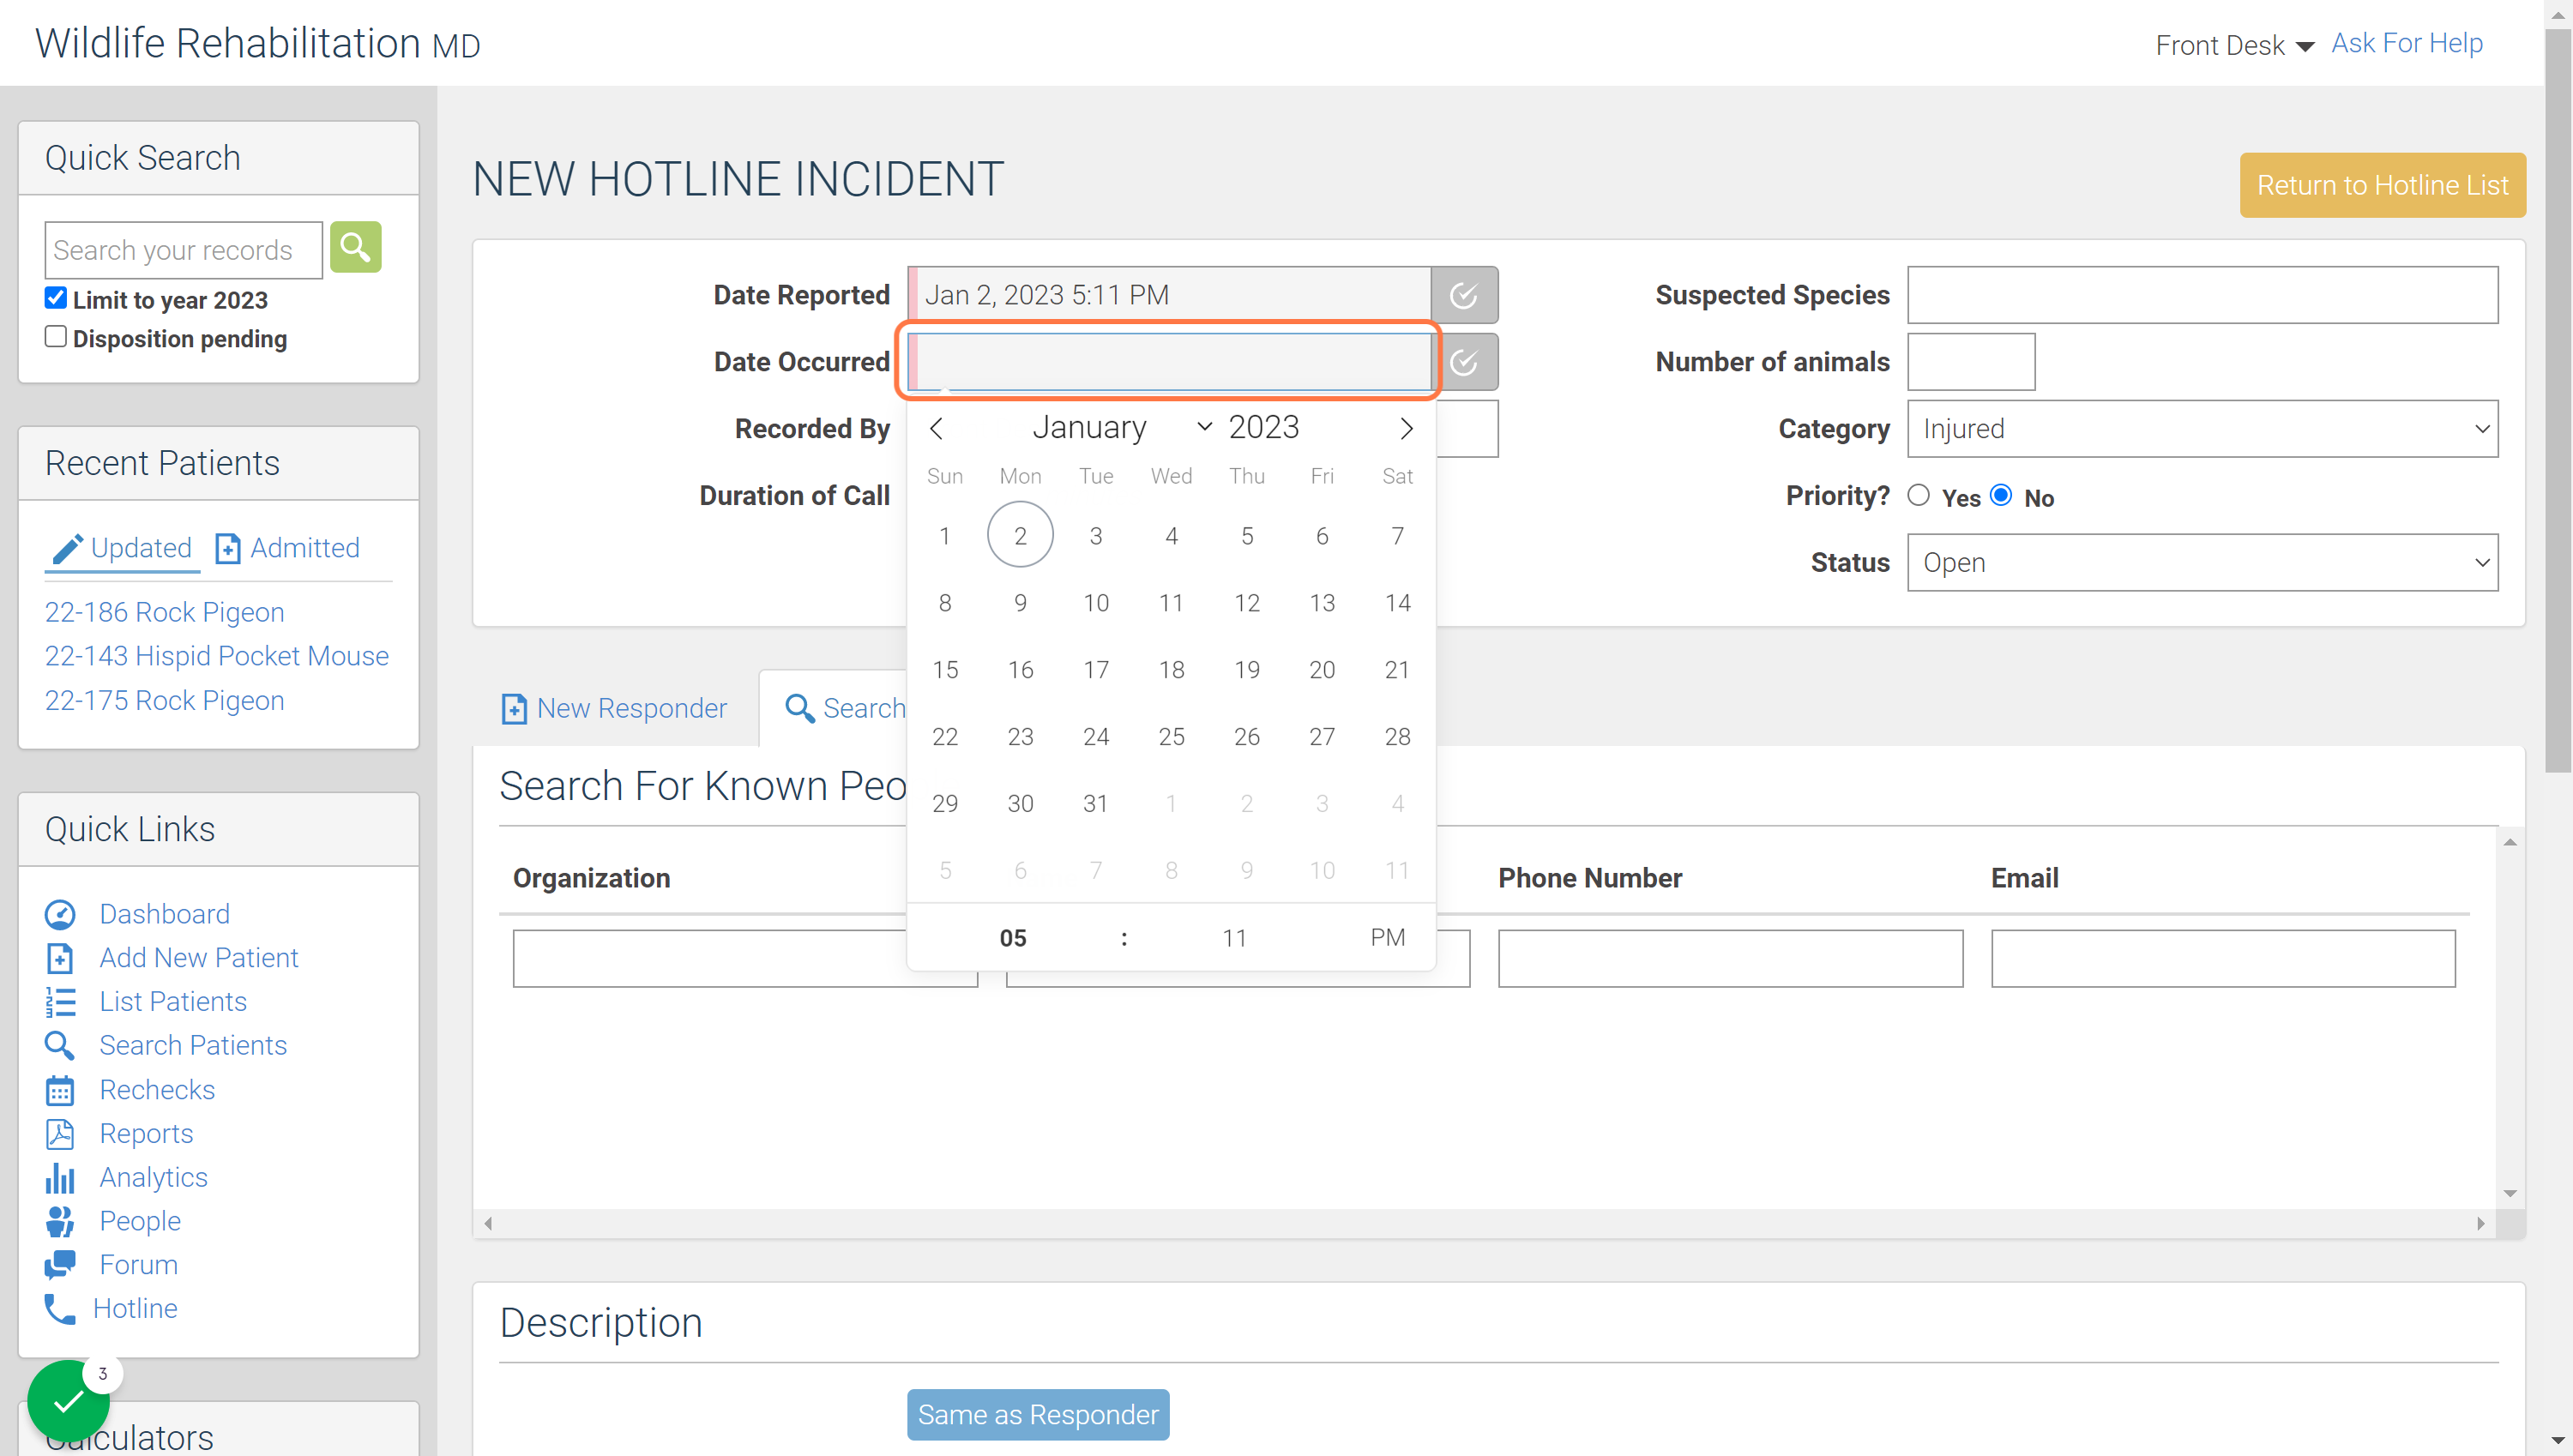The image size is (2573, 1456).
Task: Open patient 22-186 Rock Pigeon
Action: (x=165, y=612)
